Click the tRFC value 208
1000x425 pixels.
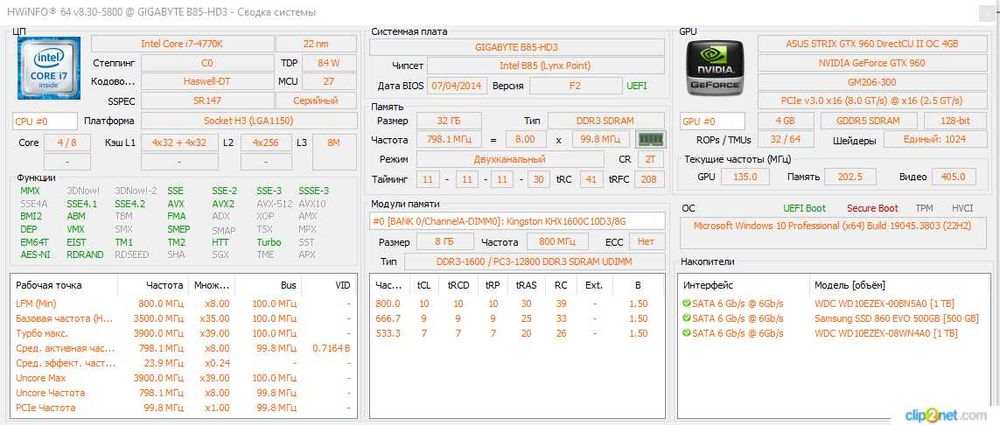(x=649, y=180)
